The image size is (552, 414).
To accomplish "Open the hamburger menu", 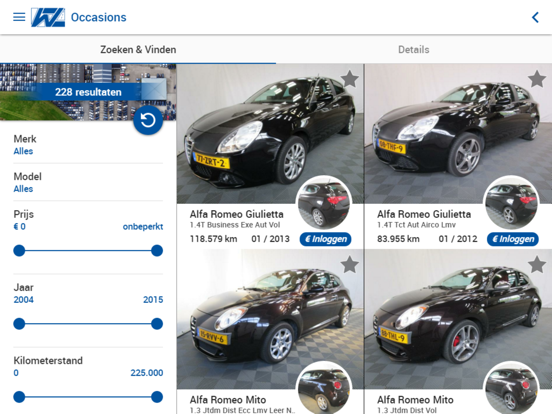I will (x=19, y=17).
